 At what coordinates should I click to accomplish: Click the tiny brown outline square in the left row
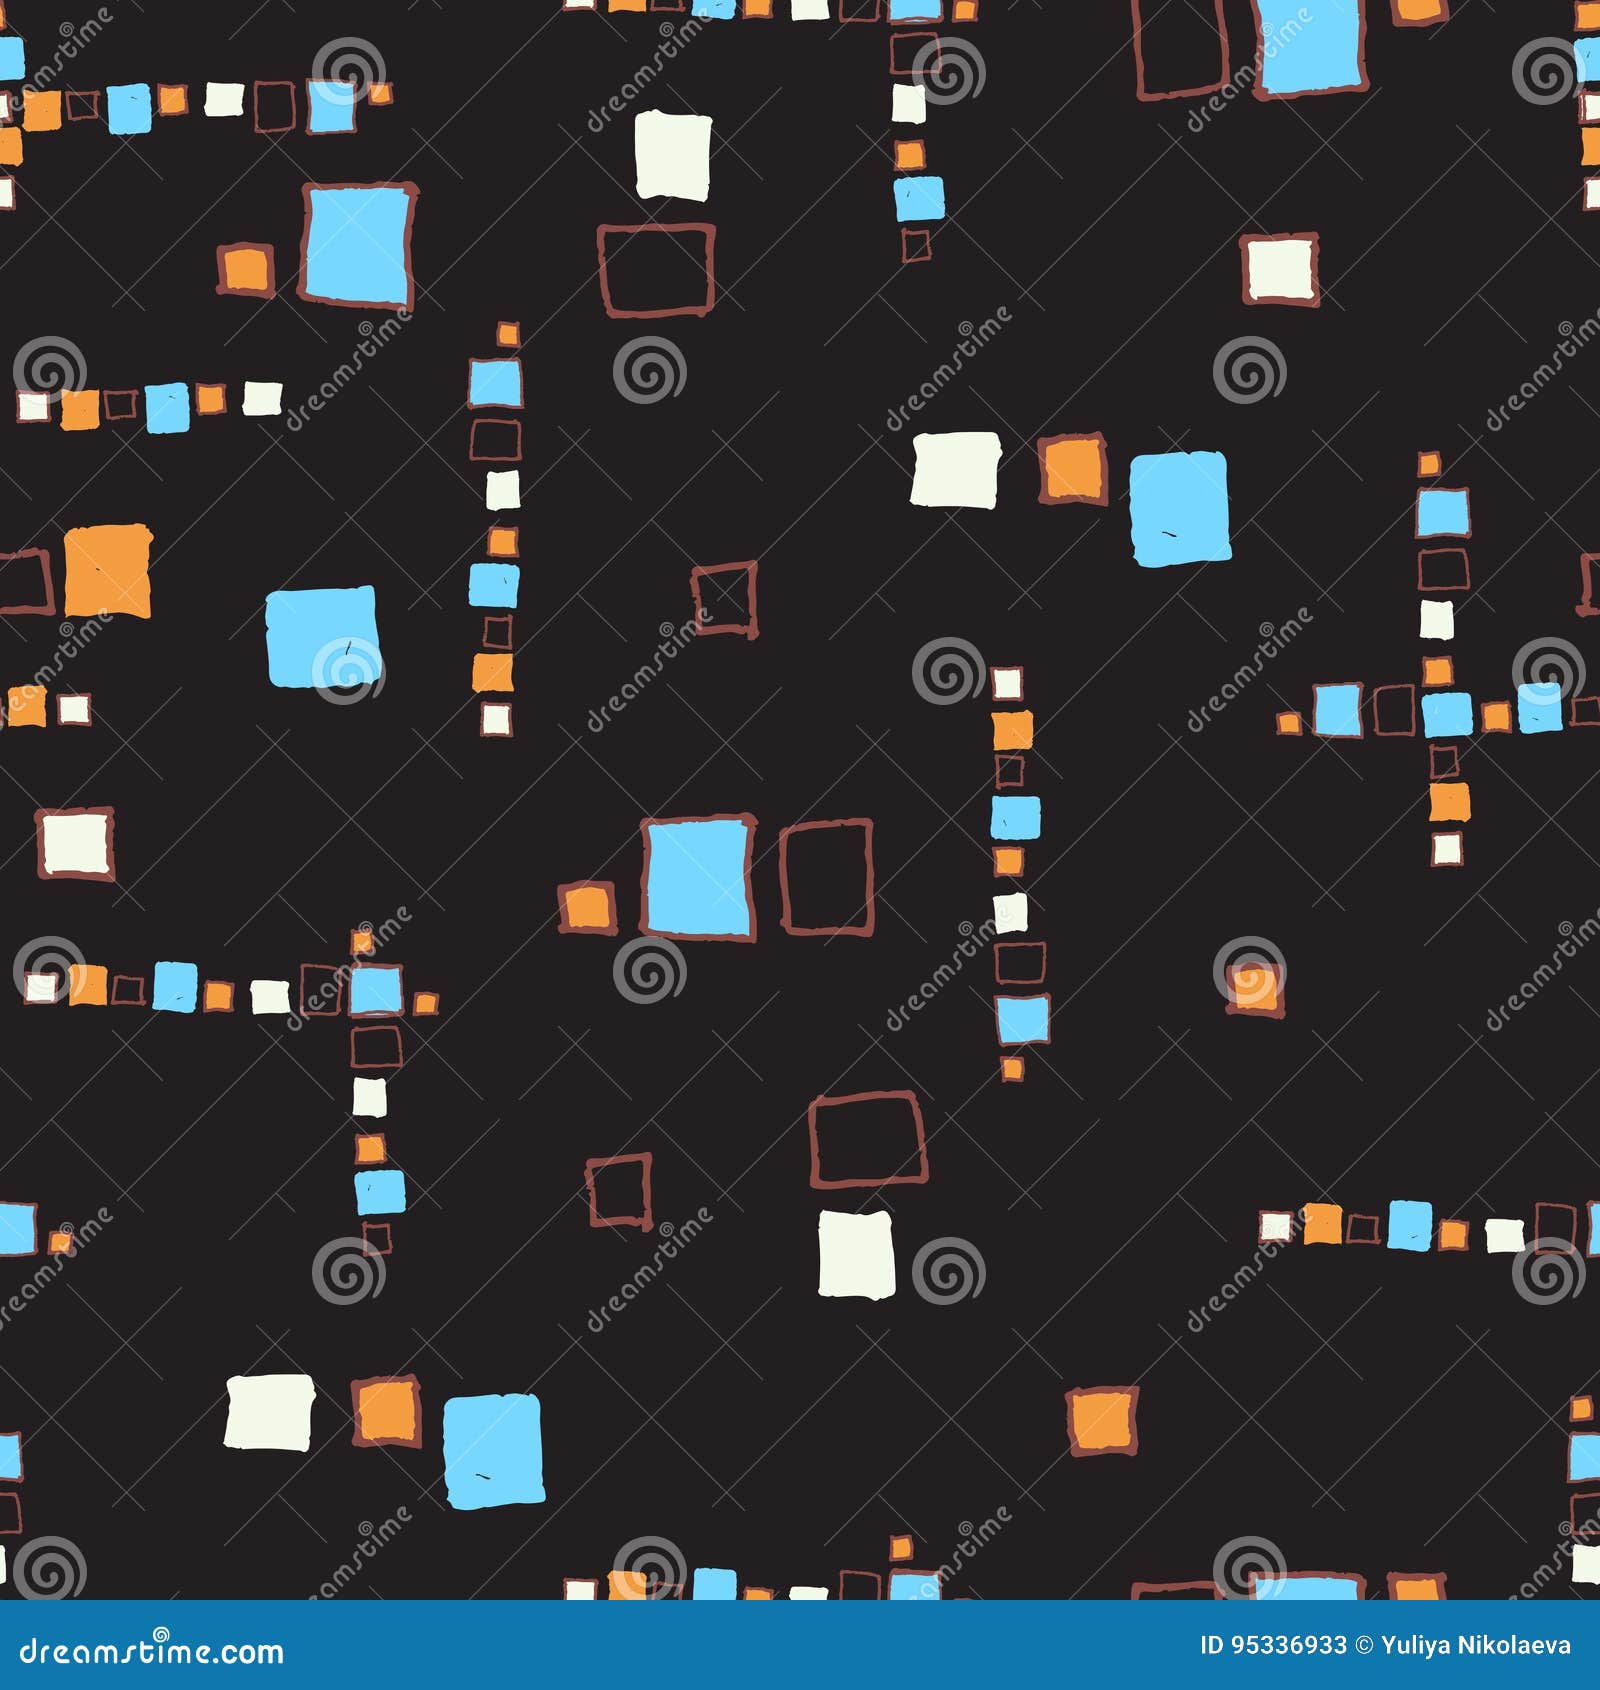click(118, 406)
